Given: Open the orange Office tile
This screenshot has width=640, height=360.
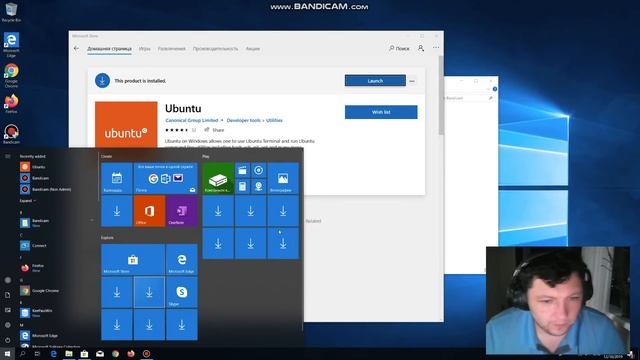Looking at the screenshot, I should 149,211.
